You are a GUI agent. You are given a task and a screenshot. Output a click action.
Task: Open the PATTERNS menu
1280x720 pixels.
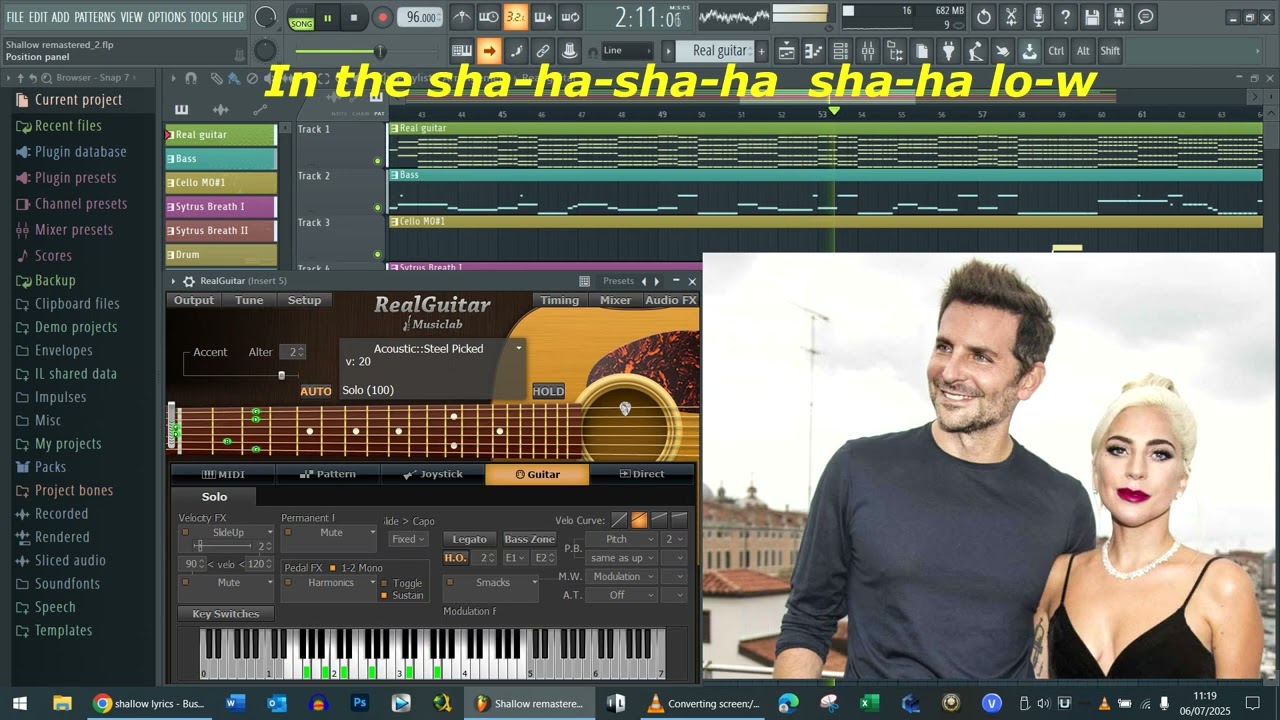[x=95, y=17]
